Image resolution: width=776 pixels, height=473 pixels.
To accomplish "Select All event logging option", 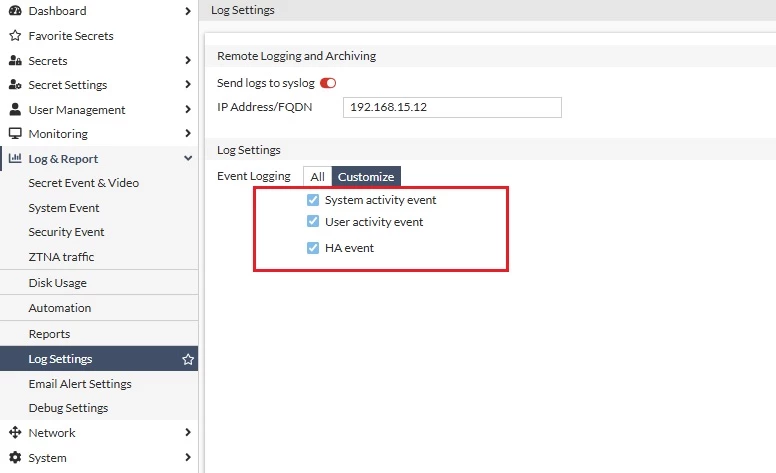I will pos(317,177).
